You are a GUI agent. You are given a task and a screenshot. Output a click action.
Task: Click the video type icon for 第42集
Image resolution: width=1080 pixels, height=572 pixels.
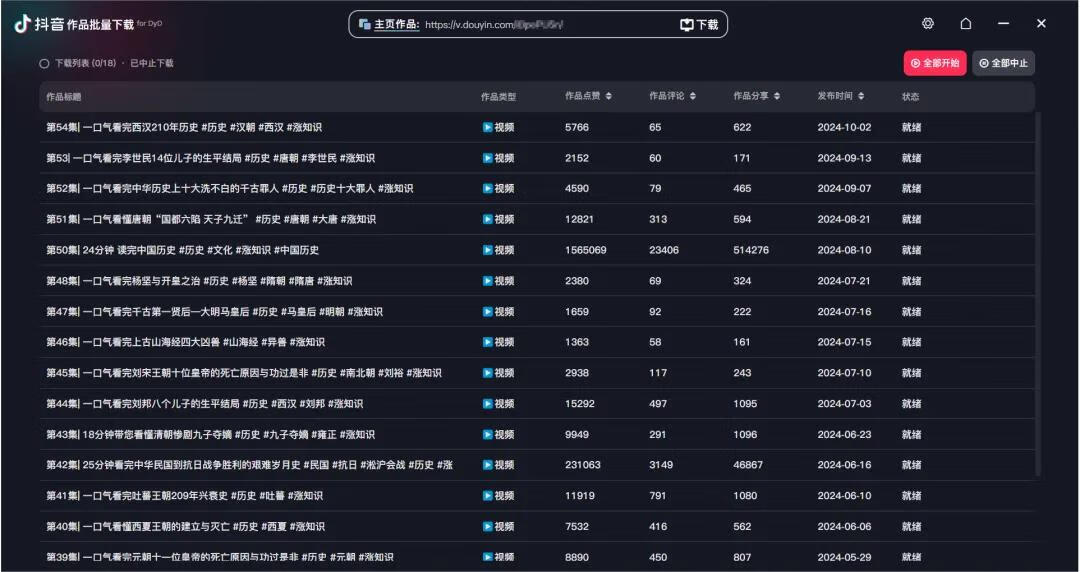tap(488, 465)
